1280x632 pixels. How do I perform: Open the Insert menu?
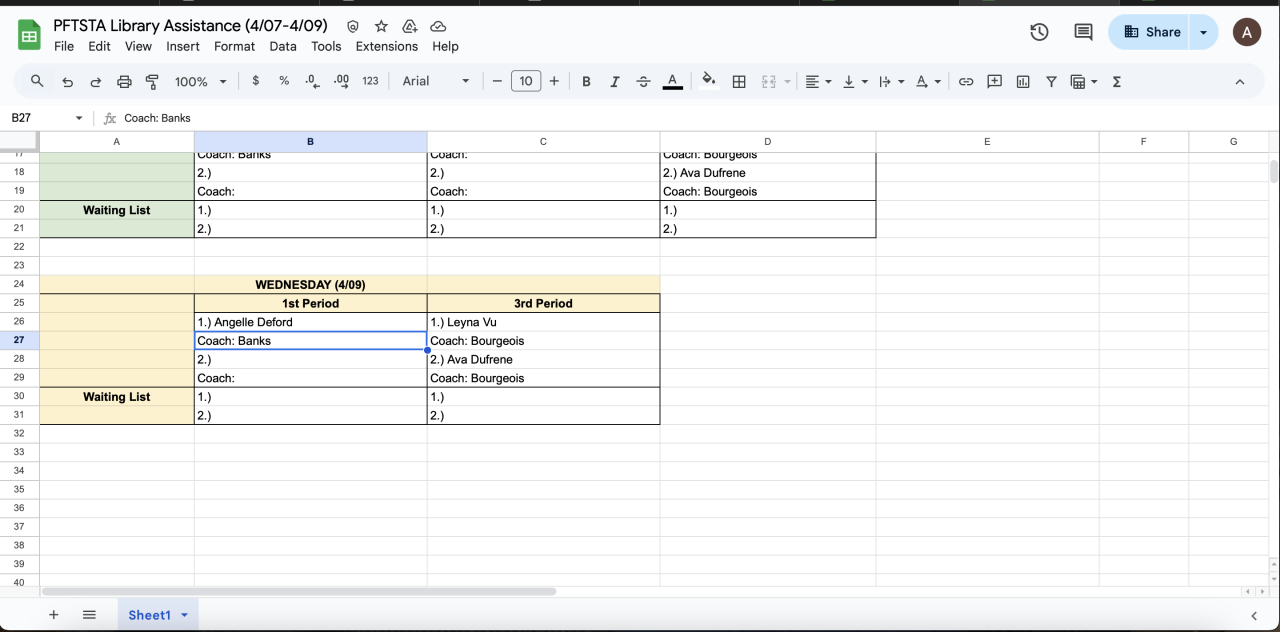tap(183, 46)
